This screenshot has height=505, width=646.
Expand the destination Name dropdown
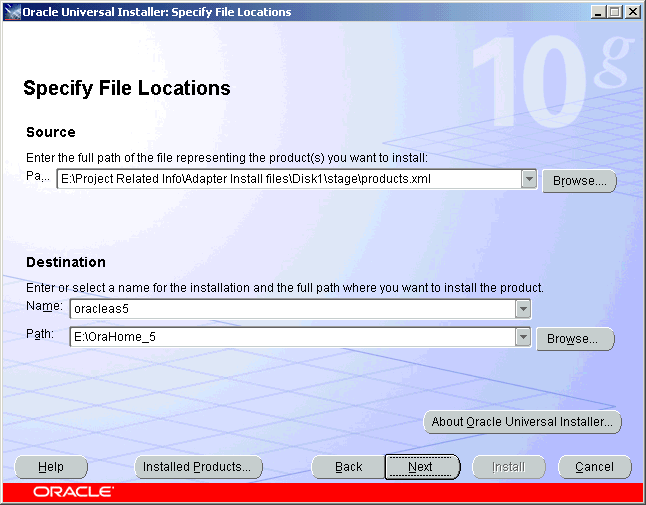(x=523, y=309)
